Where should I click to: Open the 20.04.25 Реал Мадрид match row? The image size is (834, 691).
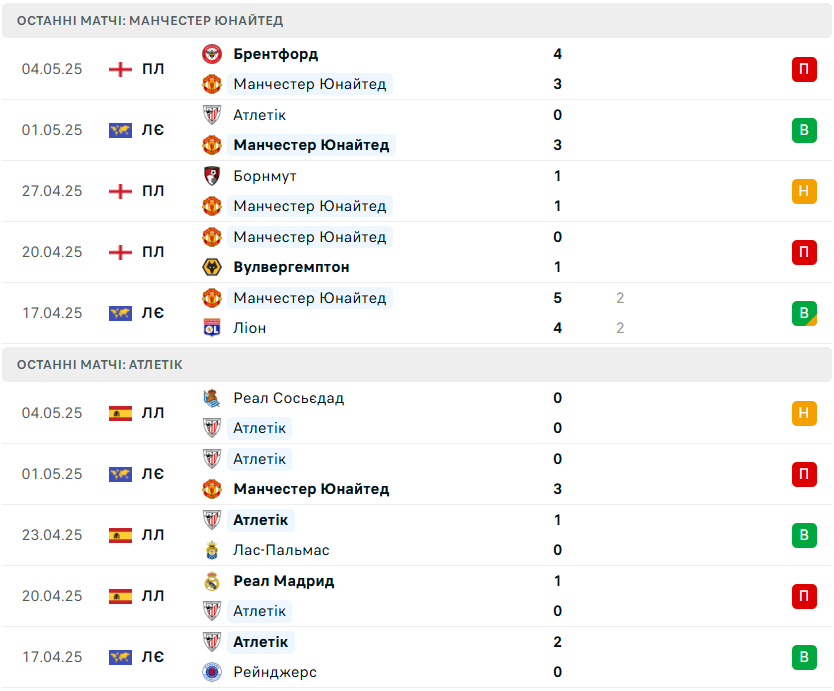point(417,596)
